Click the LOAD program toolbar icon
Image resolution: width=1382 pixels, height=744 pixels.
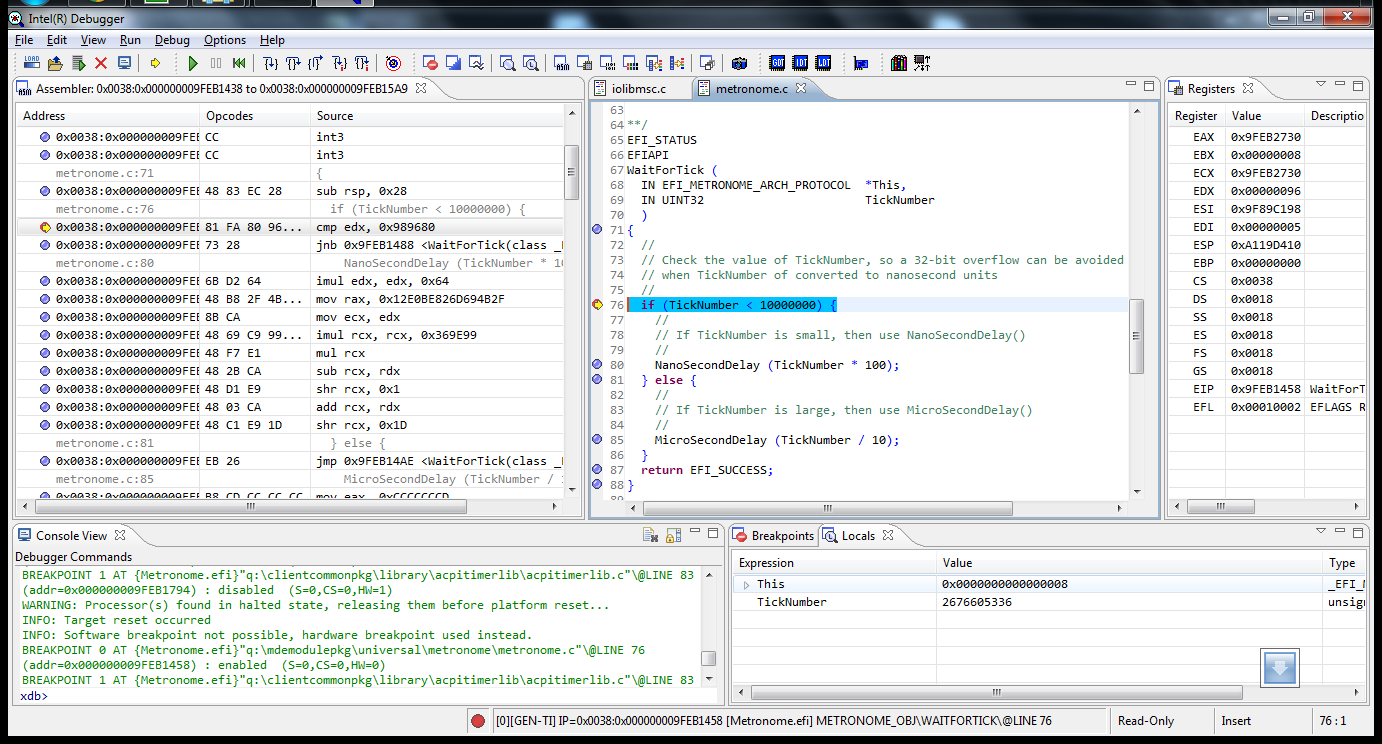coord(31,63)
